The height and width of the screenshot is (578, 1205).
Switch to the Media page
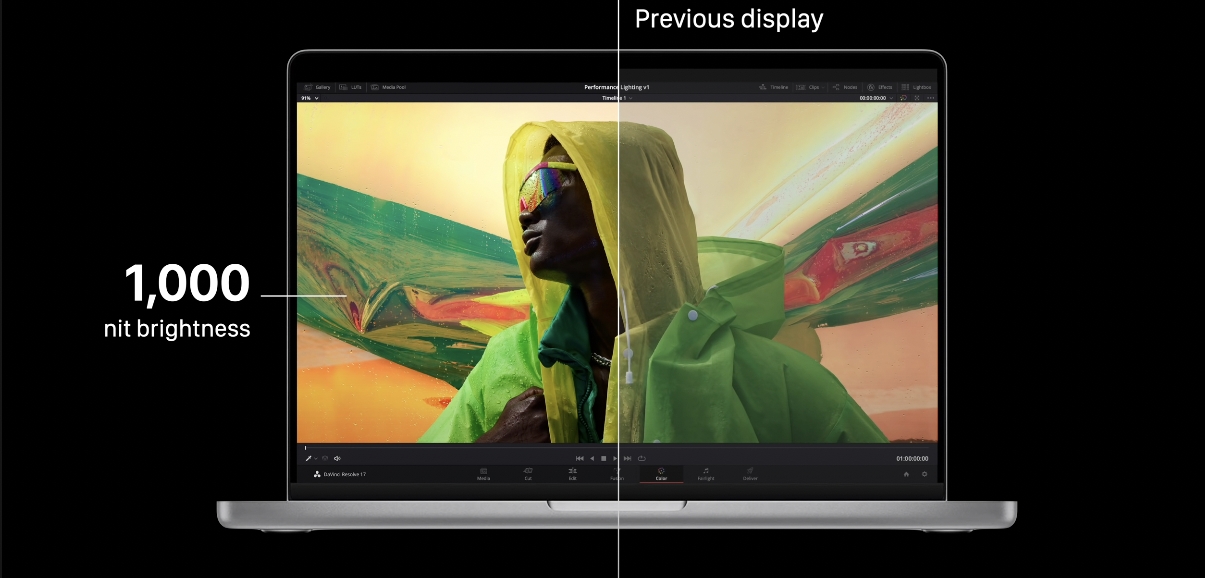[483, 474]
